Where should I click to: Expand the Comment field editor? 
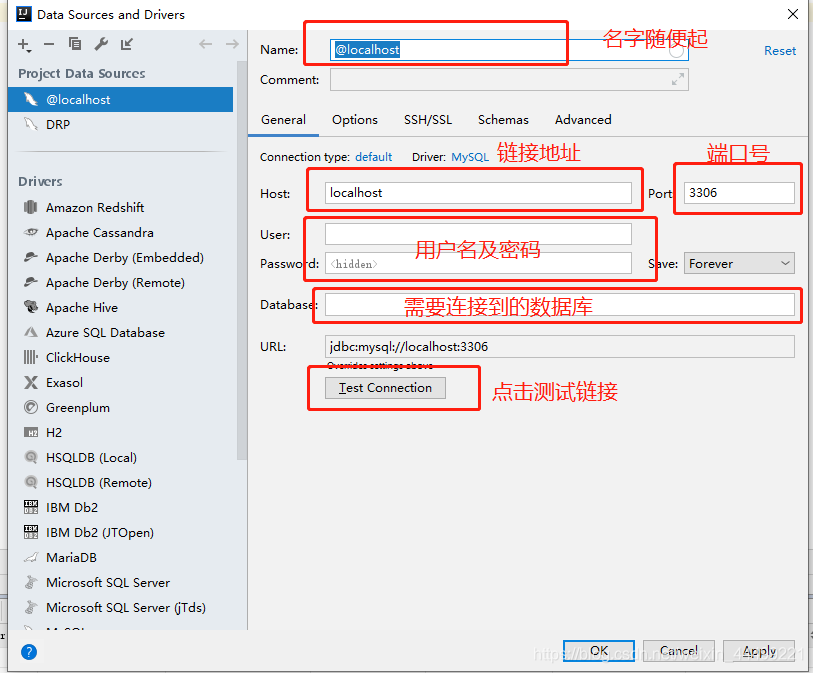click(x=677, y=80)
